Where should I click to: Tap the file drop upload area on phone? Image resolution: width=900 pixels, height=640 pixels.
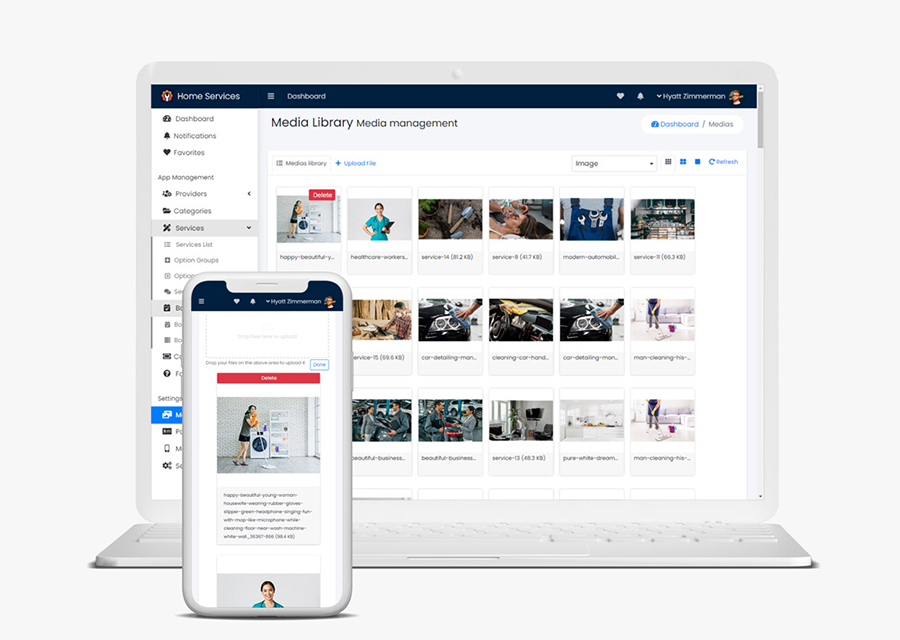click(267, 336)
